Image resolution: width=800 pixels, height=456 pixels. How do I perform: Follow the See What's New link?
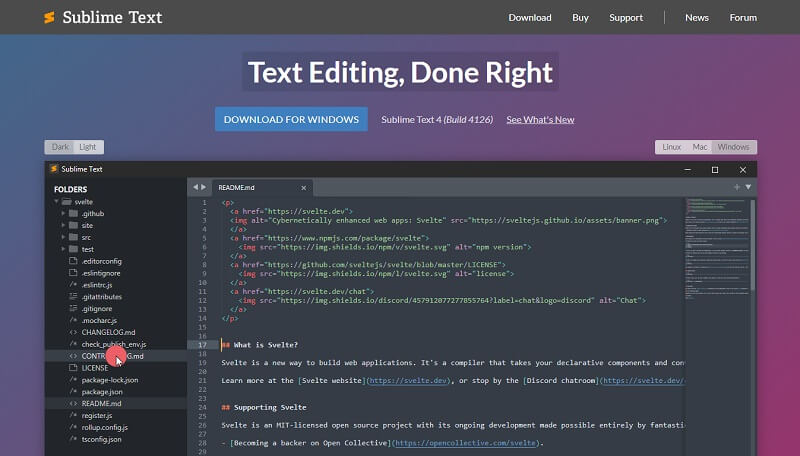tap(540, 120)
